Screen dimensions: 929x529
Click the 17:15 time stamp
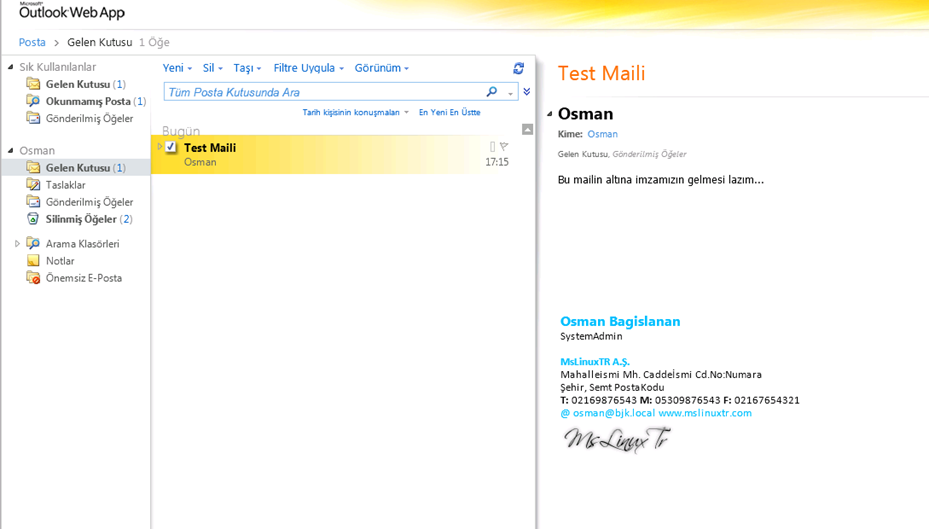pyautogui.click(x=496, y=162)
